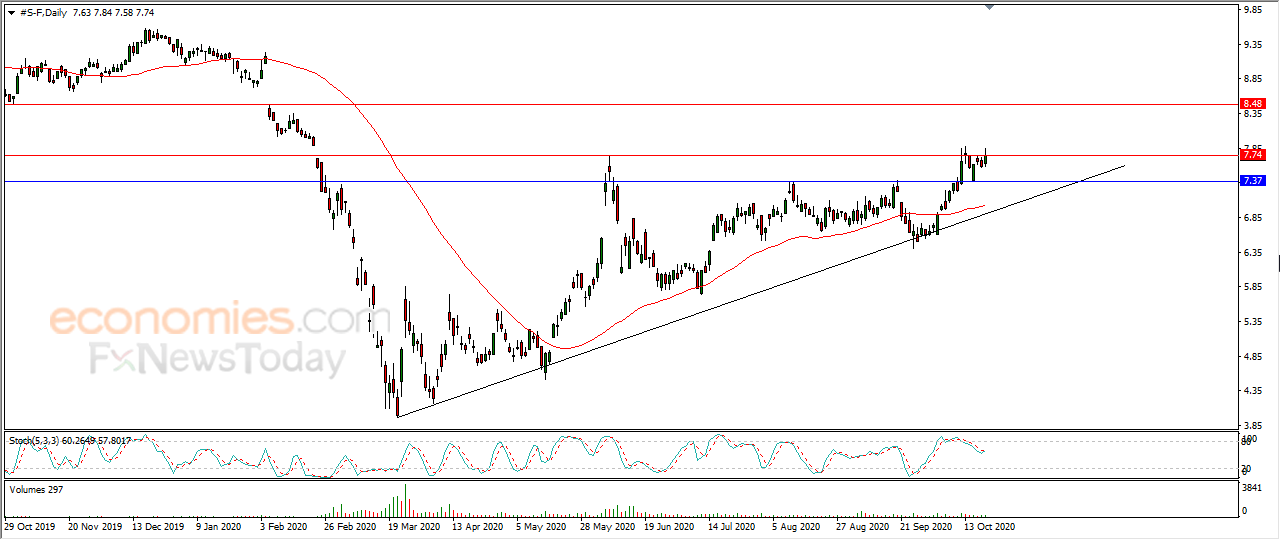Click the 29 Oct 2019 date label
Screen dimensions: 1280x540
30,525
